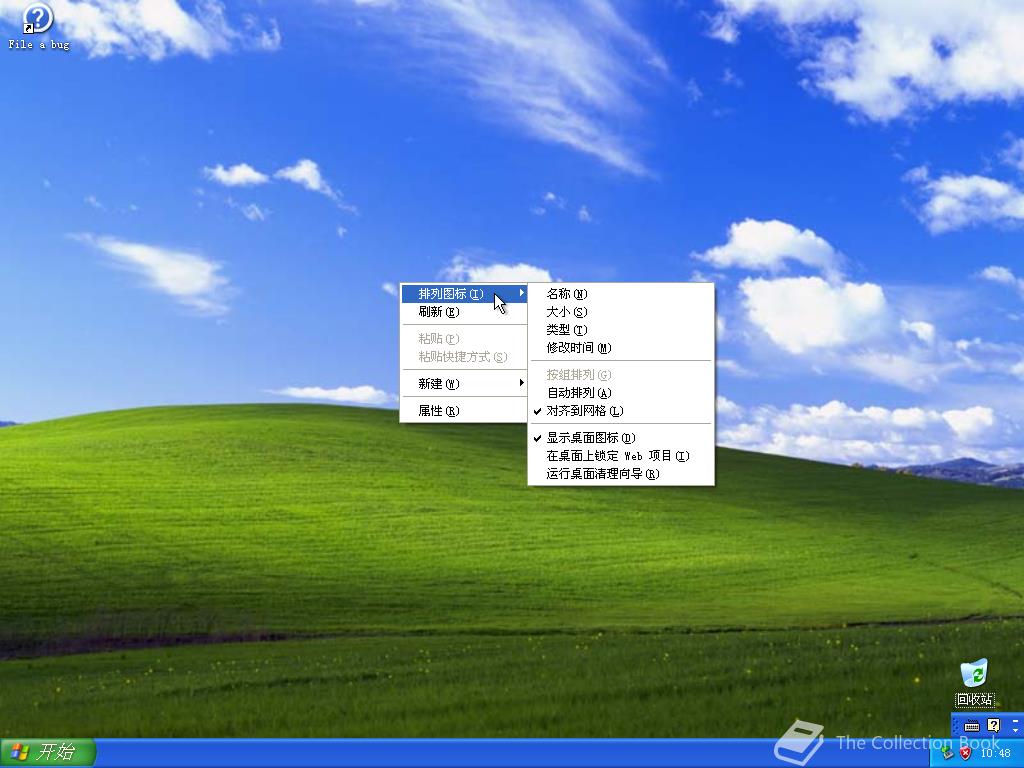The image size is (1024, 768).
Task: Click the Safely Remove Hardware tray icon
Action: click(x=947, y=753)
